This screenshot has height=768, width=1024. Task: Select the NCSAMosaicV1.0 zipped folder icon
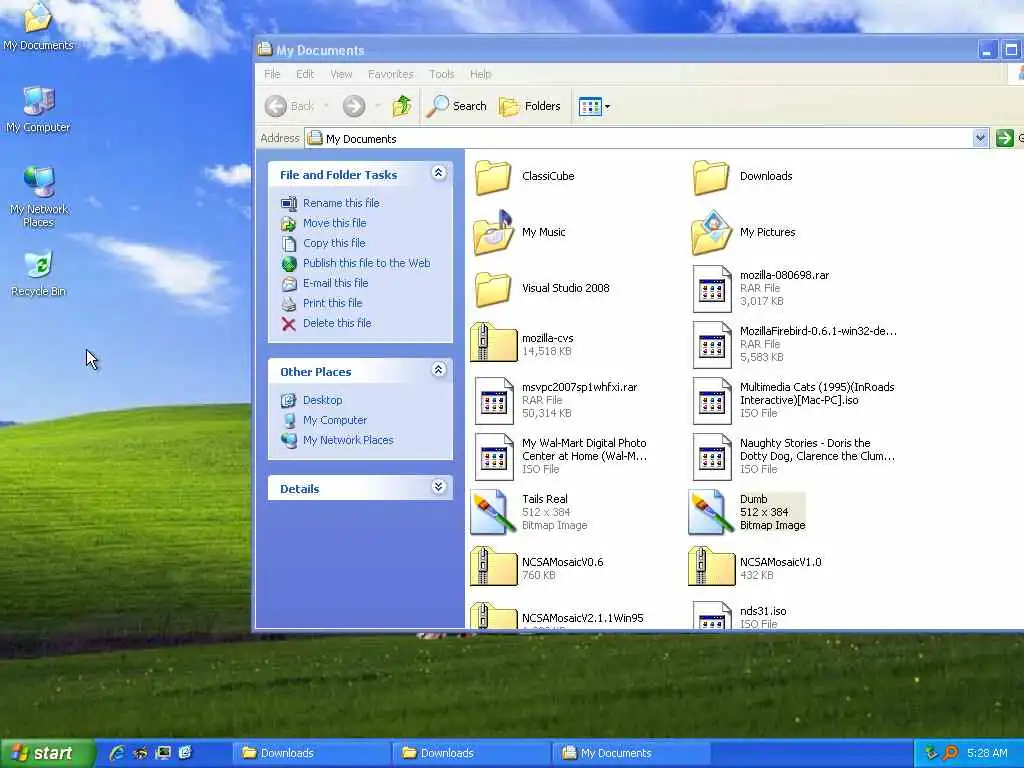(x=712, y=566)
